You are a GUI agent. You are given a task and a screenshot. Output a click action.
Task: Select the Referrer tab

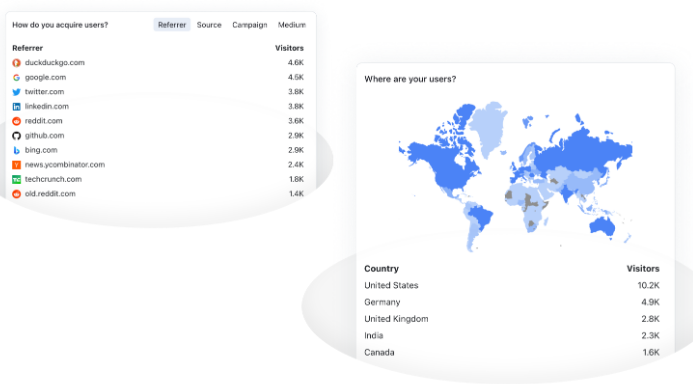(x=172, y=25)
